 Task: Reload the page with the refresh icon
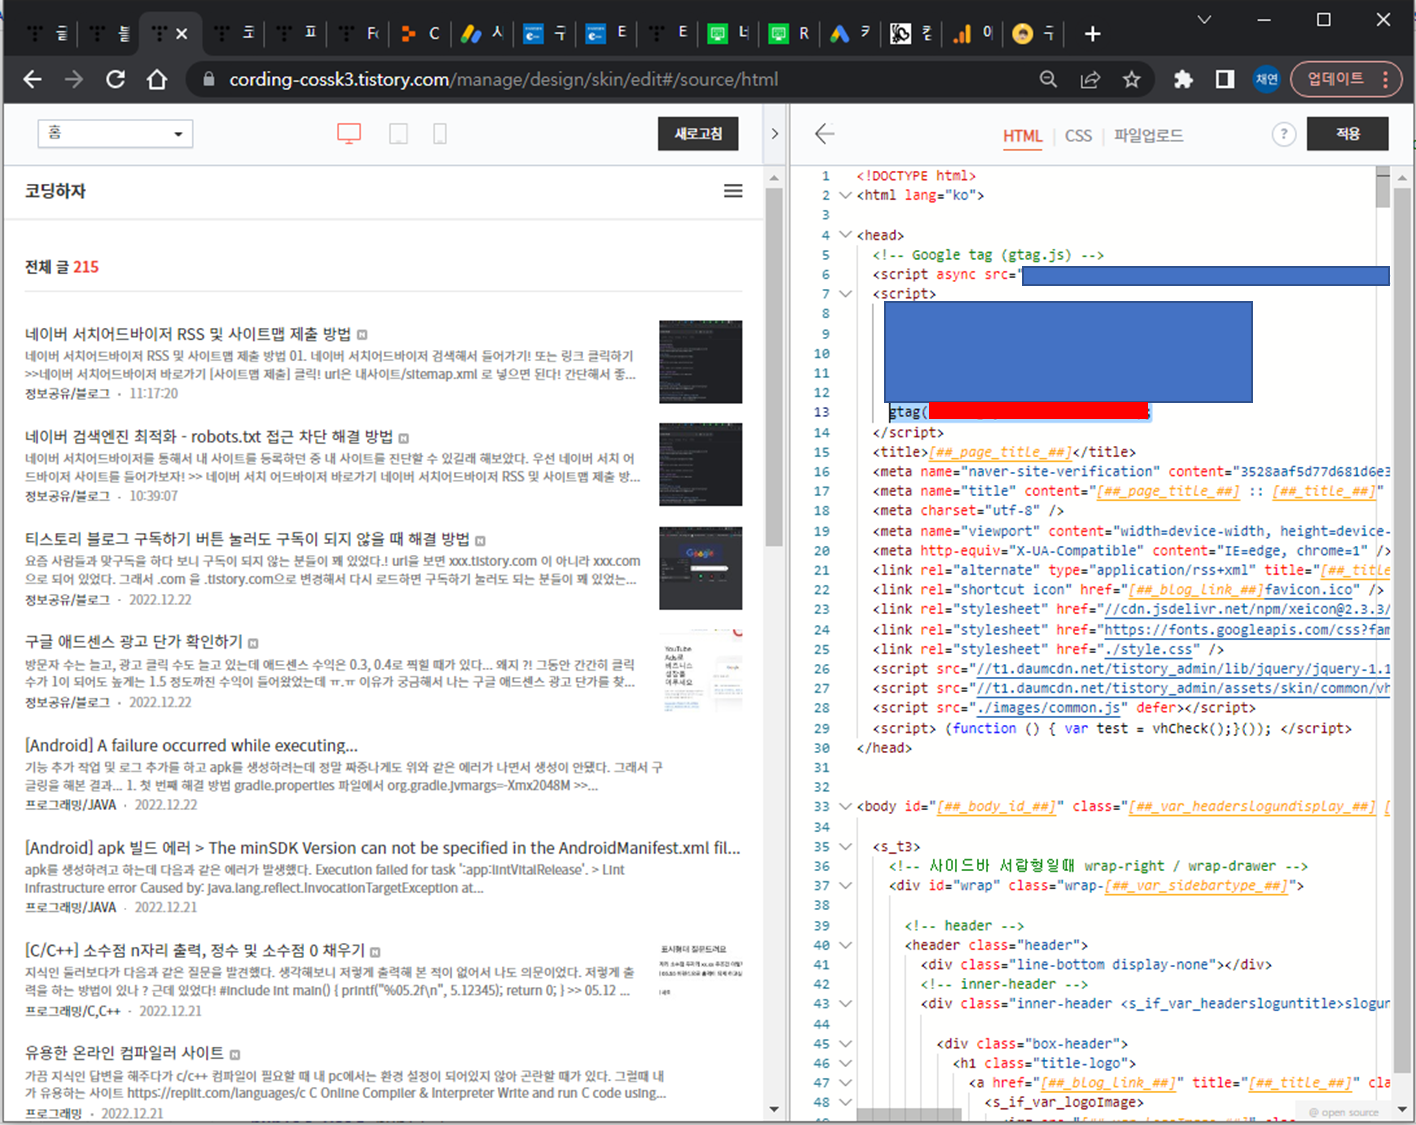click(x=116, y=79)
